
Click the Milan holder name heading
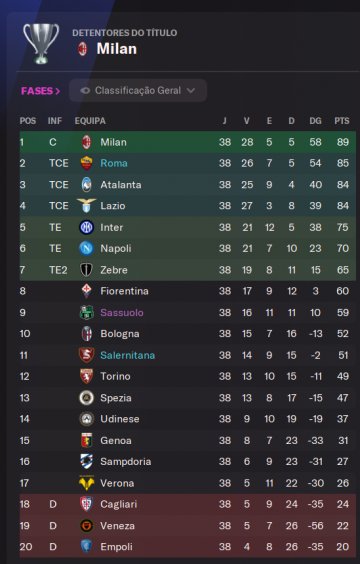[117, 49]
